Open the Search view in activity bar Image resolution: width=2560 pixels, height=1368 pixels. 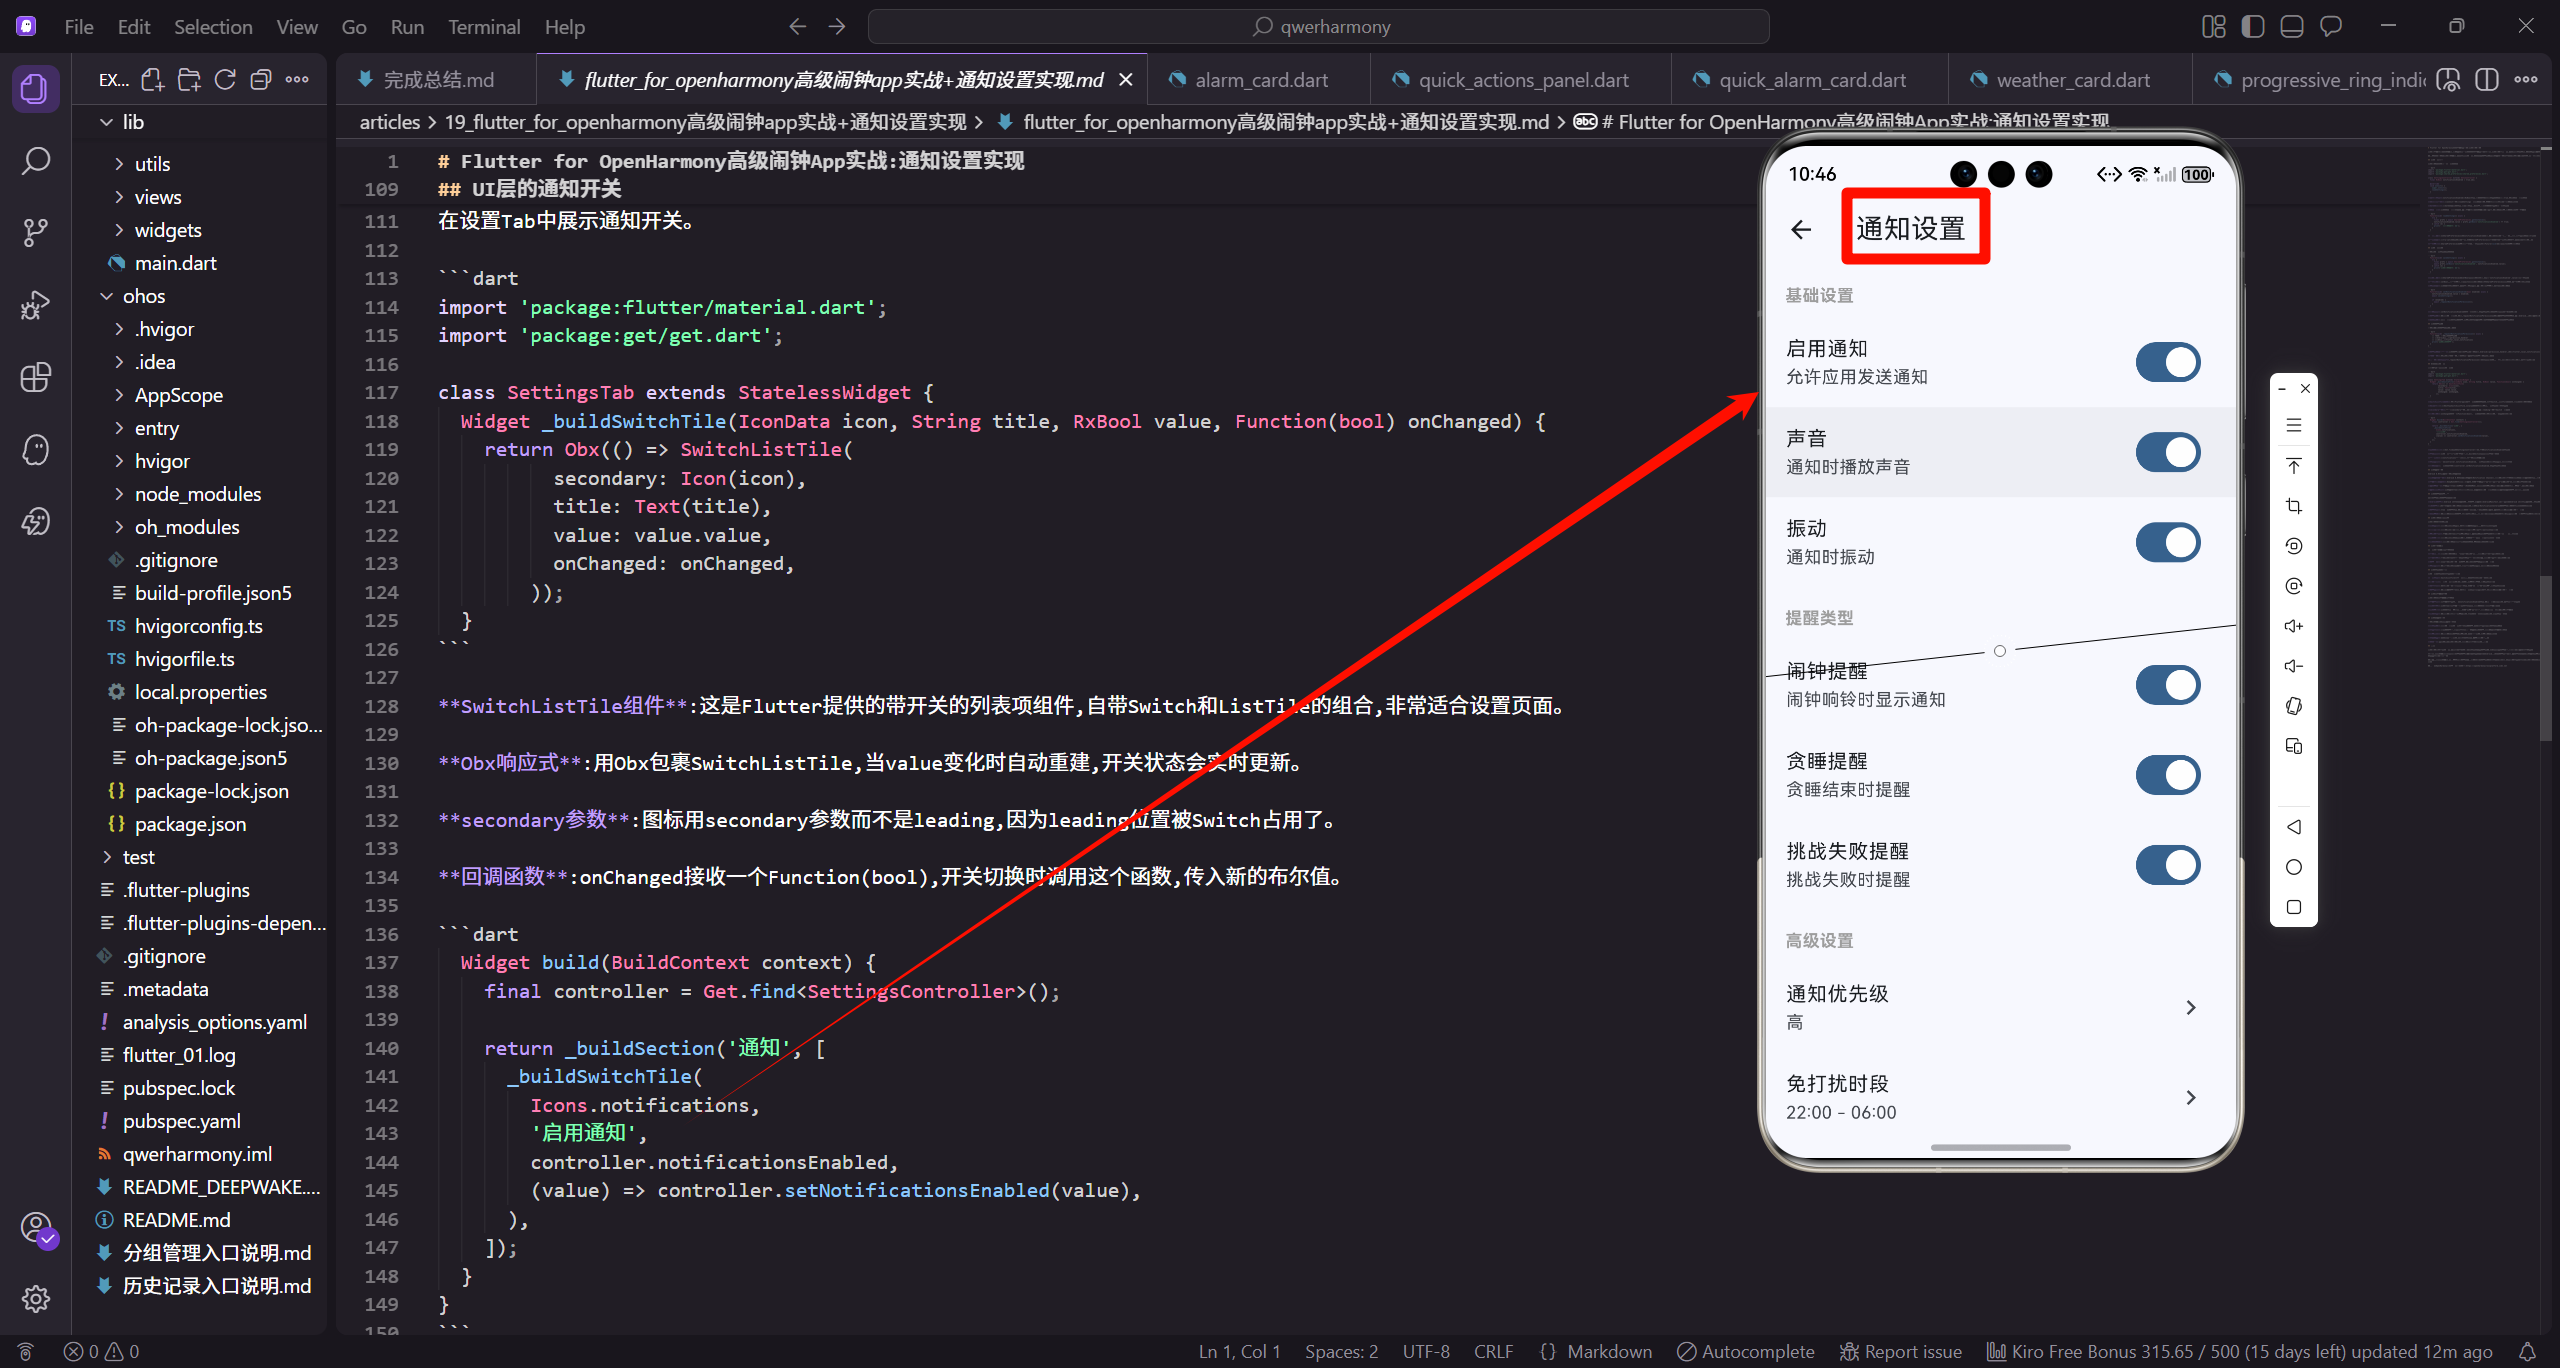pyautogui.click(x=36, y=160)
